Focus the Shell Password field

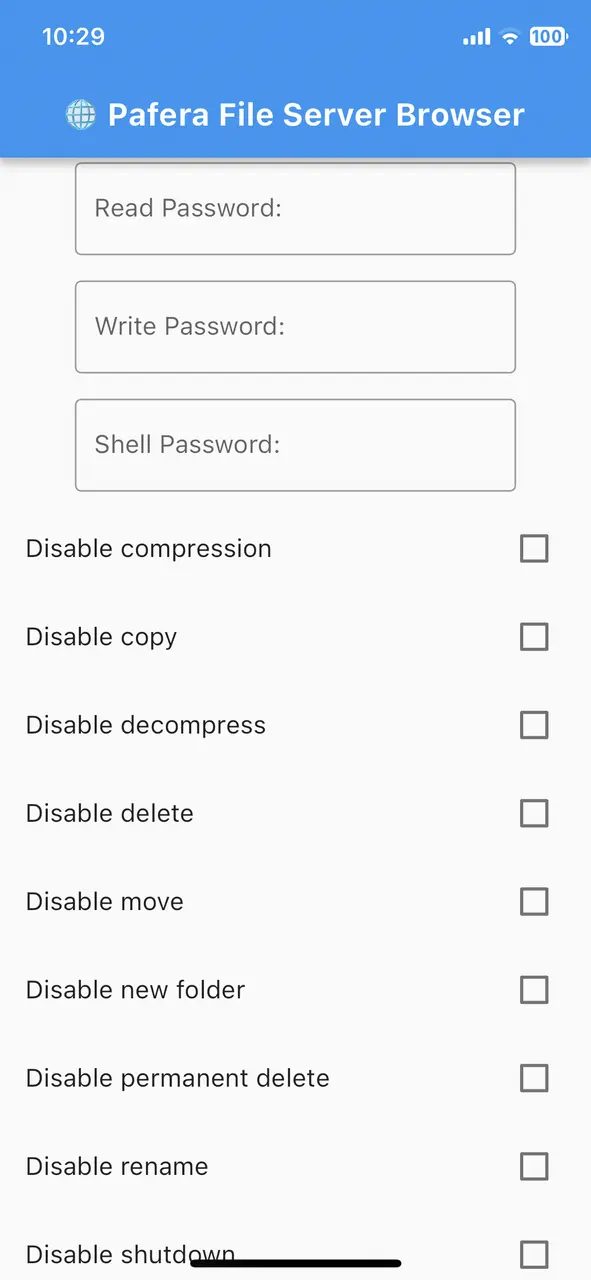[295, 445]
